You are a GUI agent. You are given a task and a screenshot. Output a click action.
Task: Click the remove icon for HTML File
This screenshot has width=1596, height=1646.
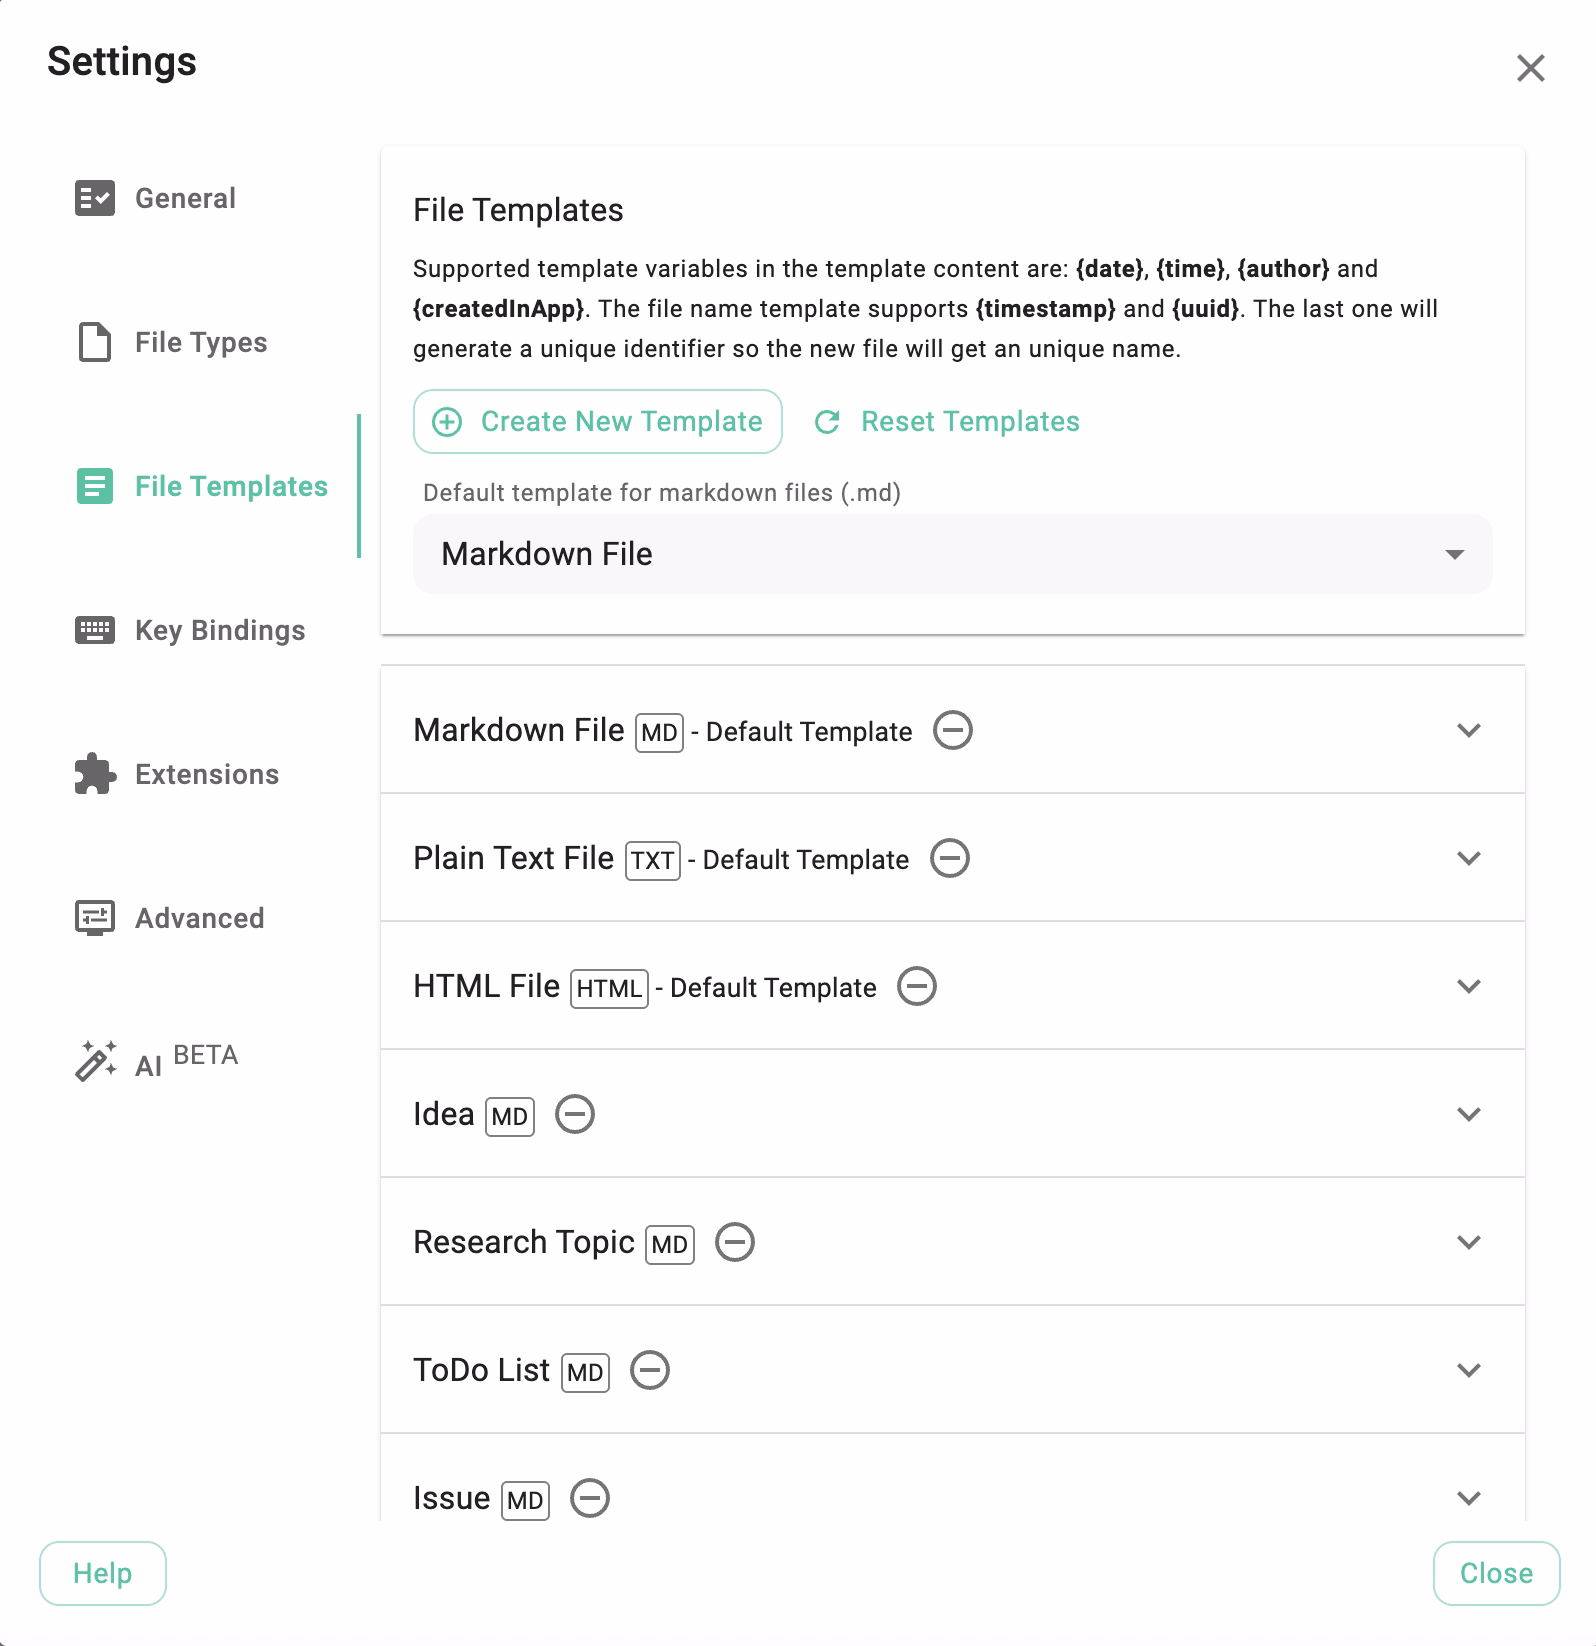tap(916, 987)
